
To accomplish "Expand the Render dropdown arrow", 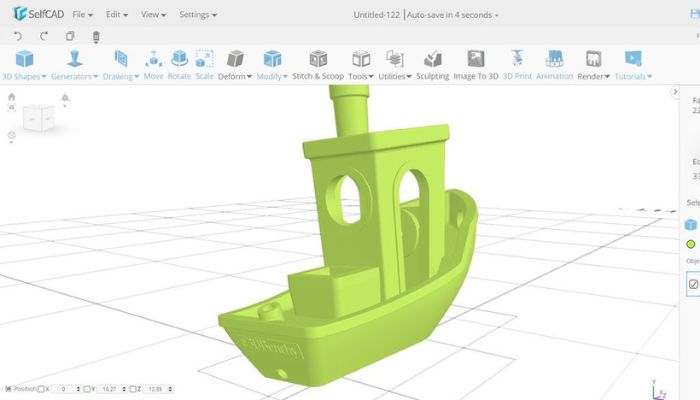I will pyautogui.click(x=607, y=77).
